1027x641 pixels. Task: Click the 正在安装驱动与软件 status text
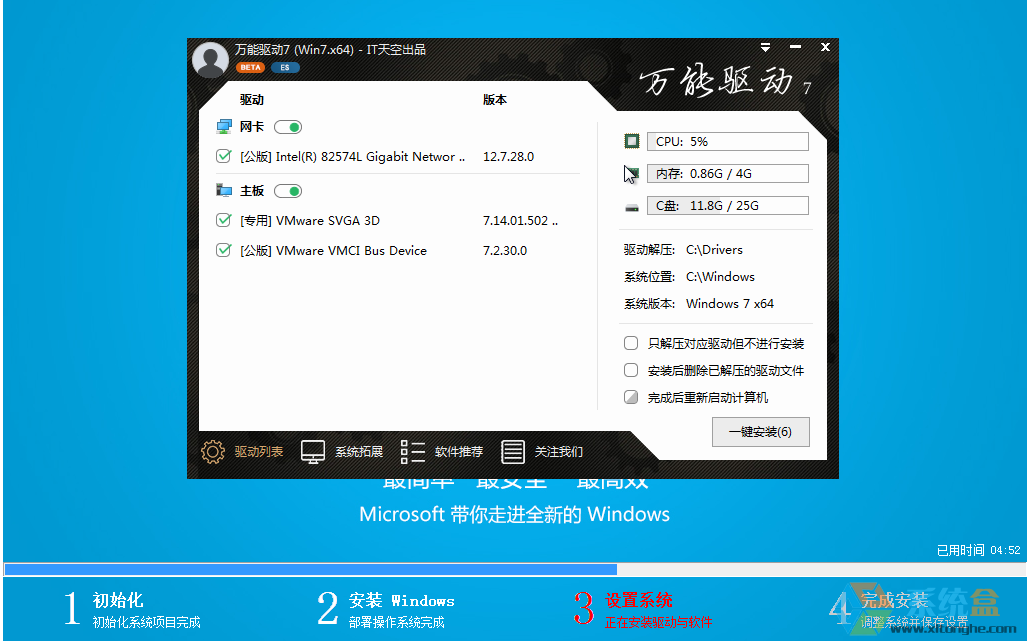coord(658,623)
